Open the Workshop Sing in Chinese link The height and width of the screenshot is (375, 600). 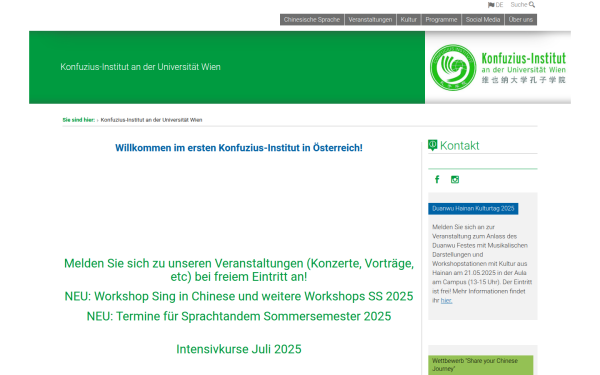coord(239,296)
